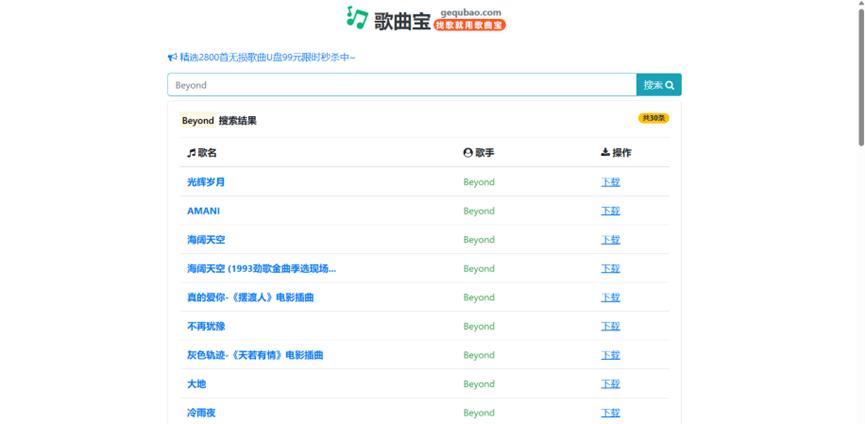
Task: Click the 歌手 column header
Action: (x=479, y=153)
